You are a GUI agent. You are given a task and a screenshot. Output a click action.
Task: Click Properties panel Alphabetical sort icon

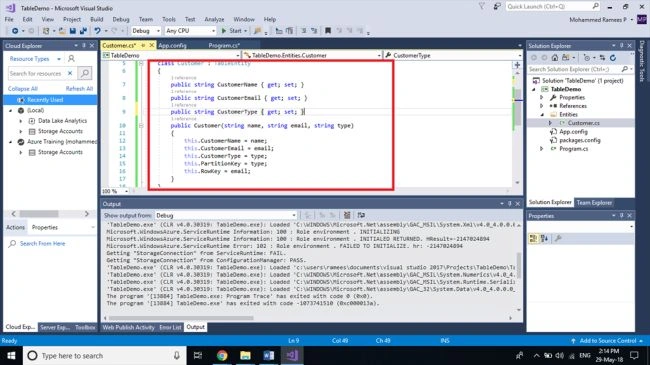(544, 238)
